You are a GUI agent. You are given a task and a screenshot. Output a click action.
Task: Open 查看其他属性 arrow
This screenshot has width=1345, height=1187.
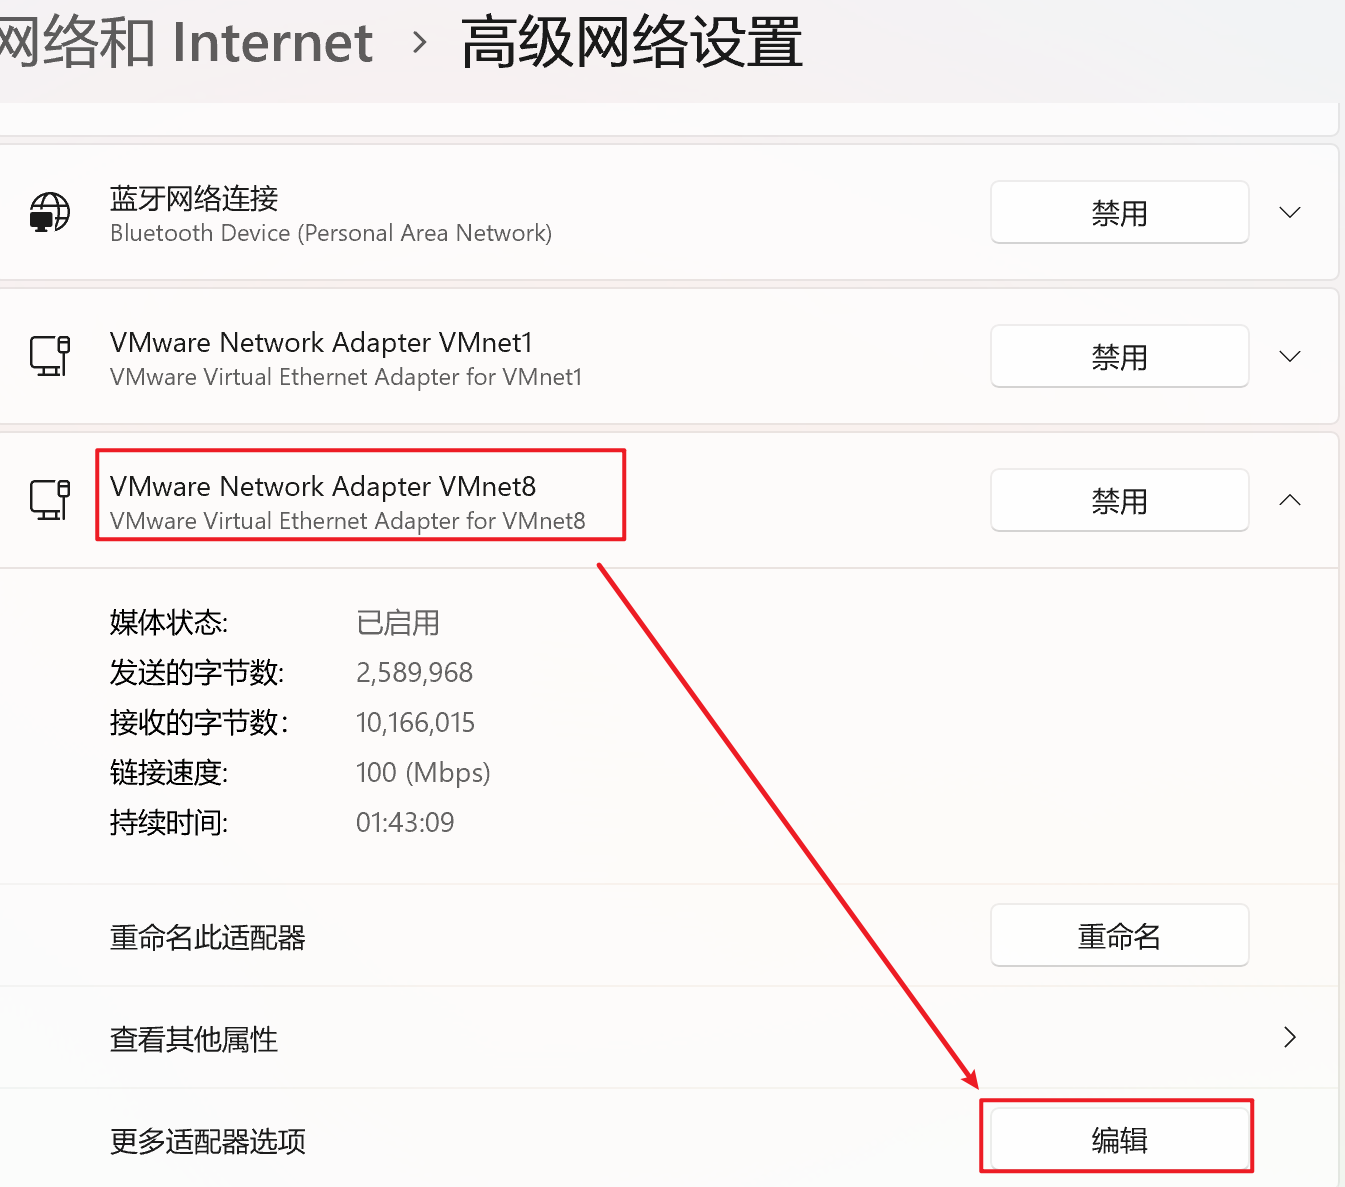coord(1290,1037)
